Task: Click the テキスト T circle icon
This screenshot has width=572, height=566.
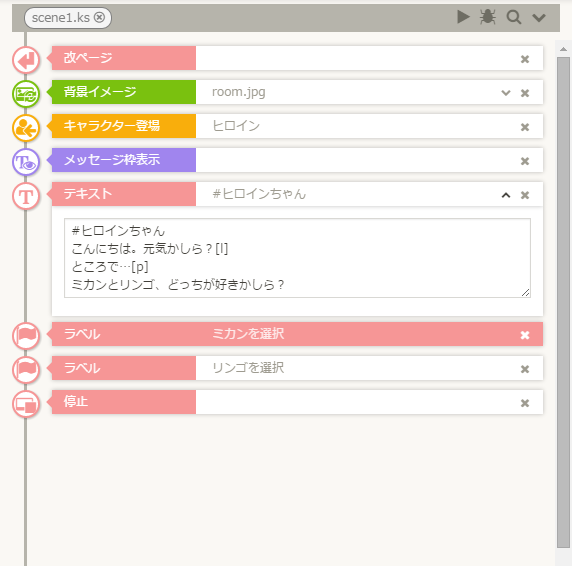Action: point(26,196)
